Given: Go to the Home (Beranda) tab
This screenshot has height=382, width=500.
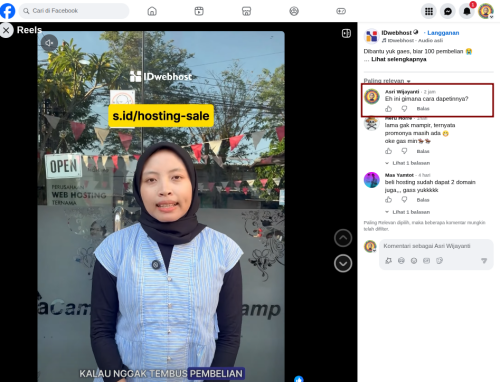Looking at the screenshot, I should tap(152, 11).
